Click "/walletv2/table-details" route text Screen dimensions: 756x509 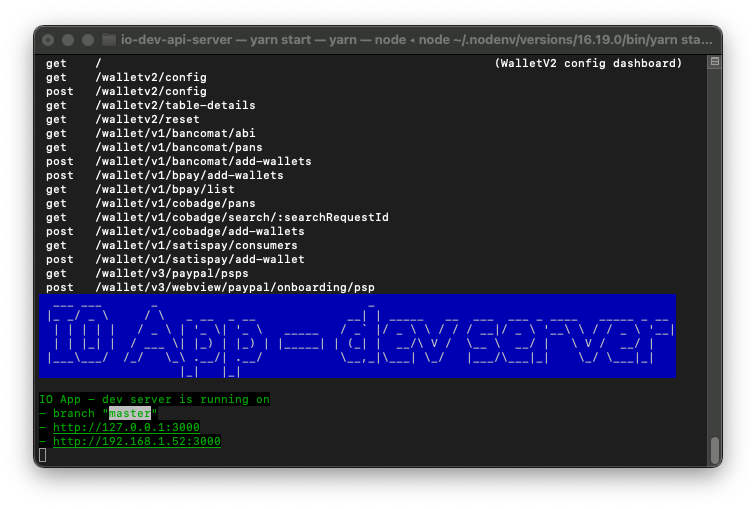[176, 105]
